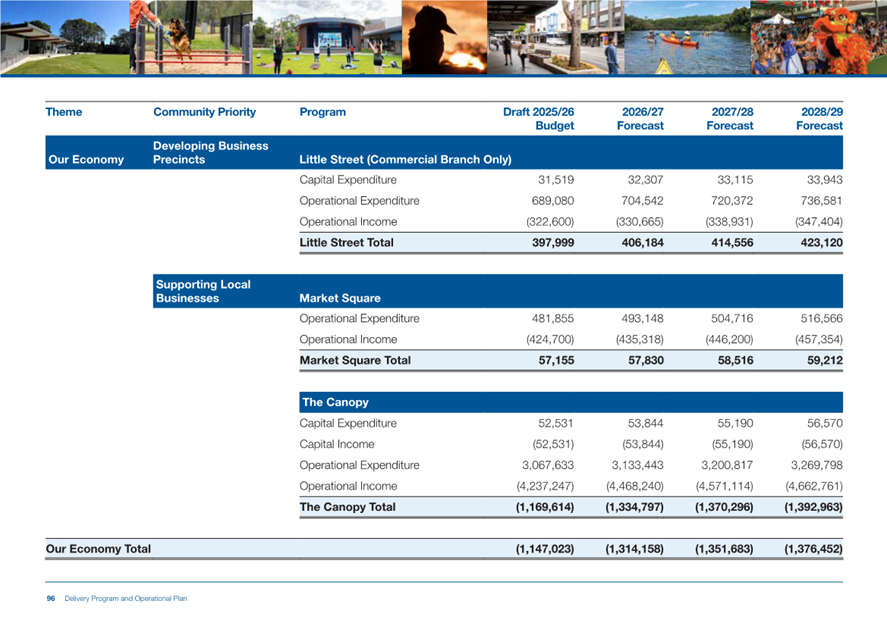
Task: Click the value 481,855
Action: (553, 318)
